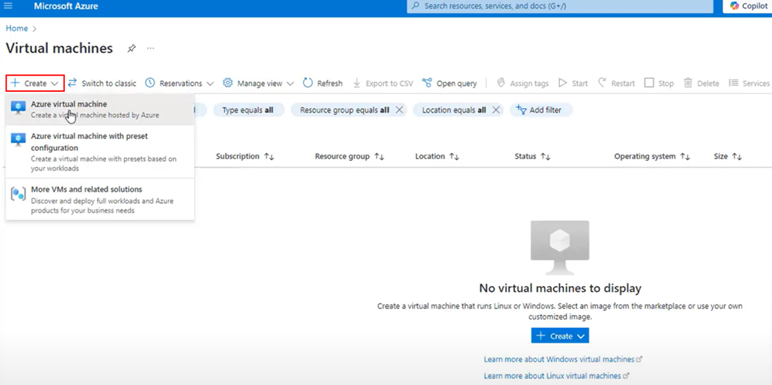Viewport: 772px width, 385px height.
Task: Choose Azure virtual machine menu entry
Action: [x=100, y=109]
